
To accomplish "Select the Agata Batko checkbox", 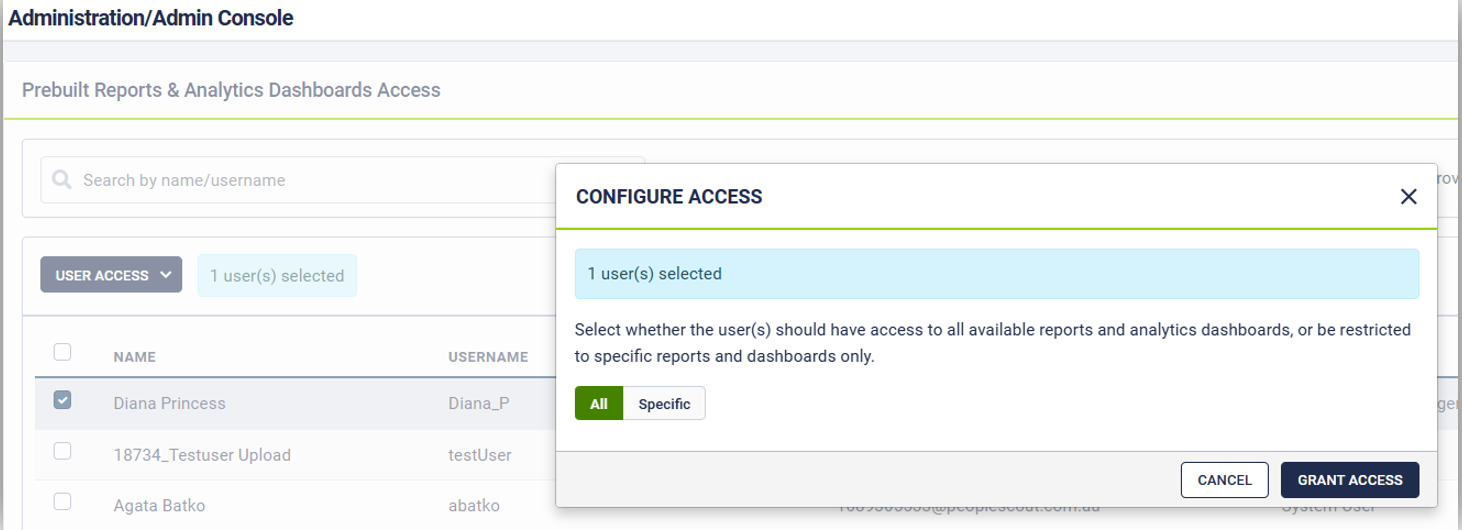I will 62,502.
